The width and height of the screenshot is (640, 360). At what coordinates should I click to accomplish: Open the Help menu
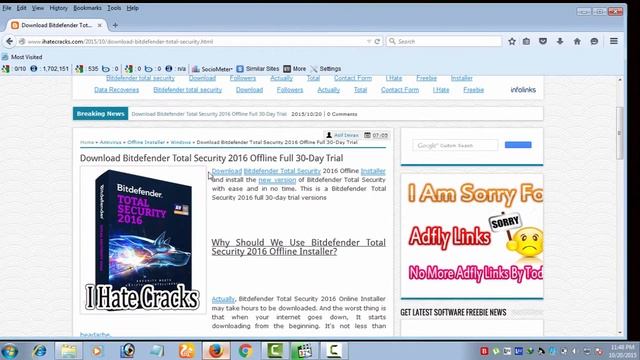133,8
